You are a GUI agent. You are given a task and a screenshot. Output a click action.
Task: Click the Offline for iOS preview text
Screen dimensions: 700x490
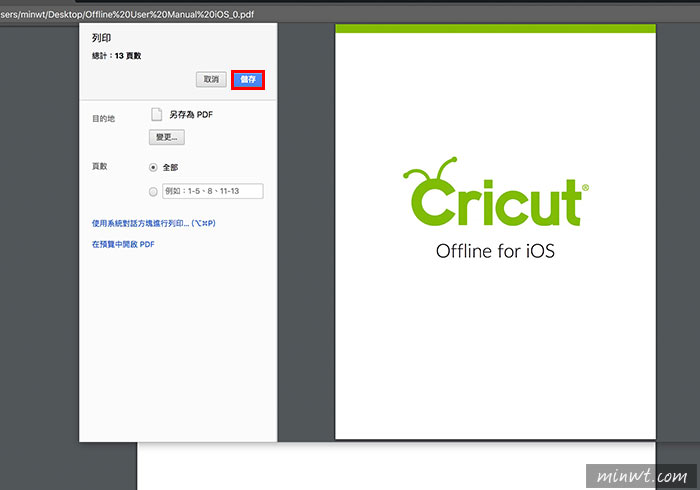[x=495, y=251]
